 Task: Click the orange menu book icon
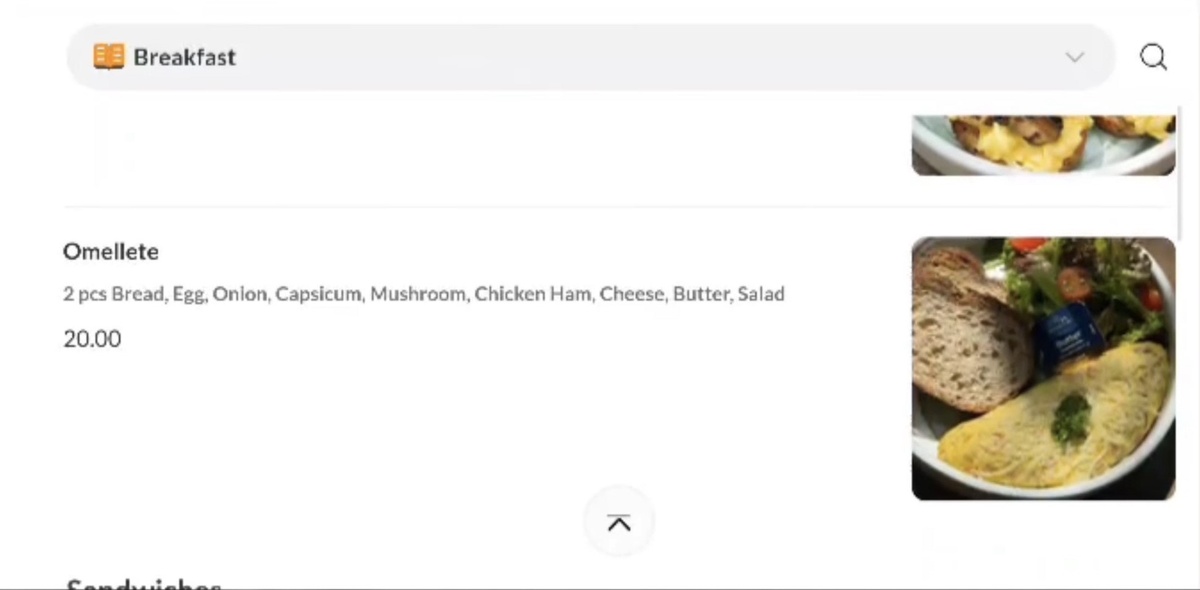coord(108,57)
